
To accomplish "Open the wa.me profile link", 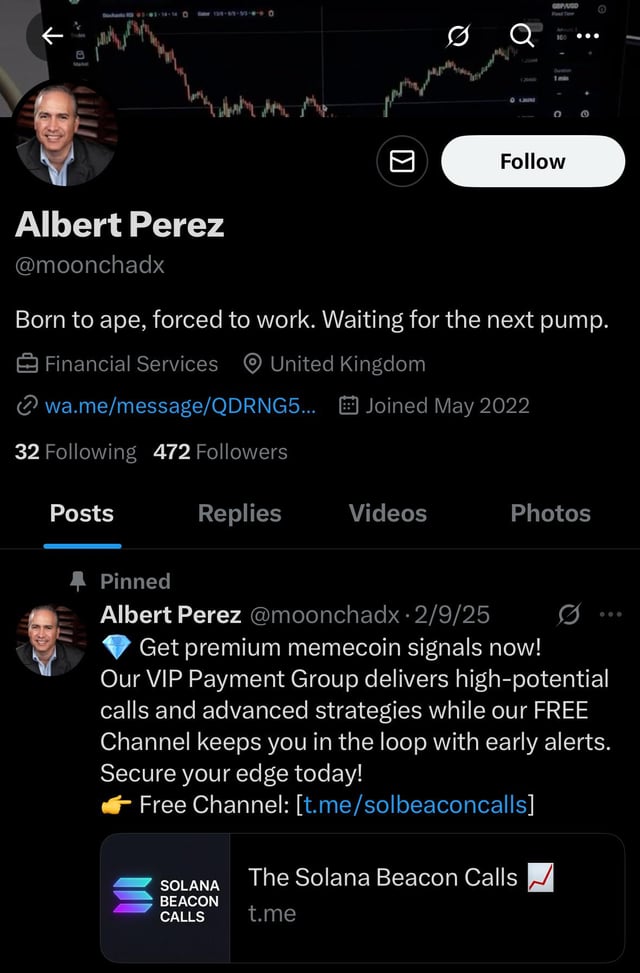I will 180,405.
